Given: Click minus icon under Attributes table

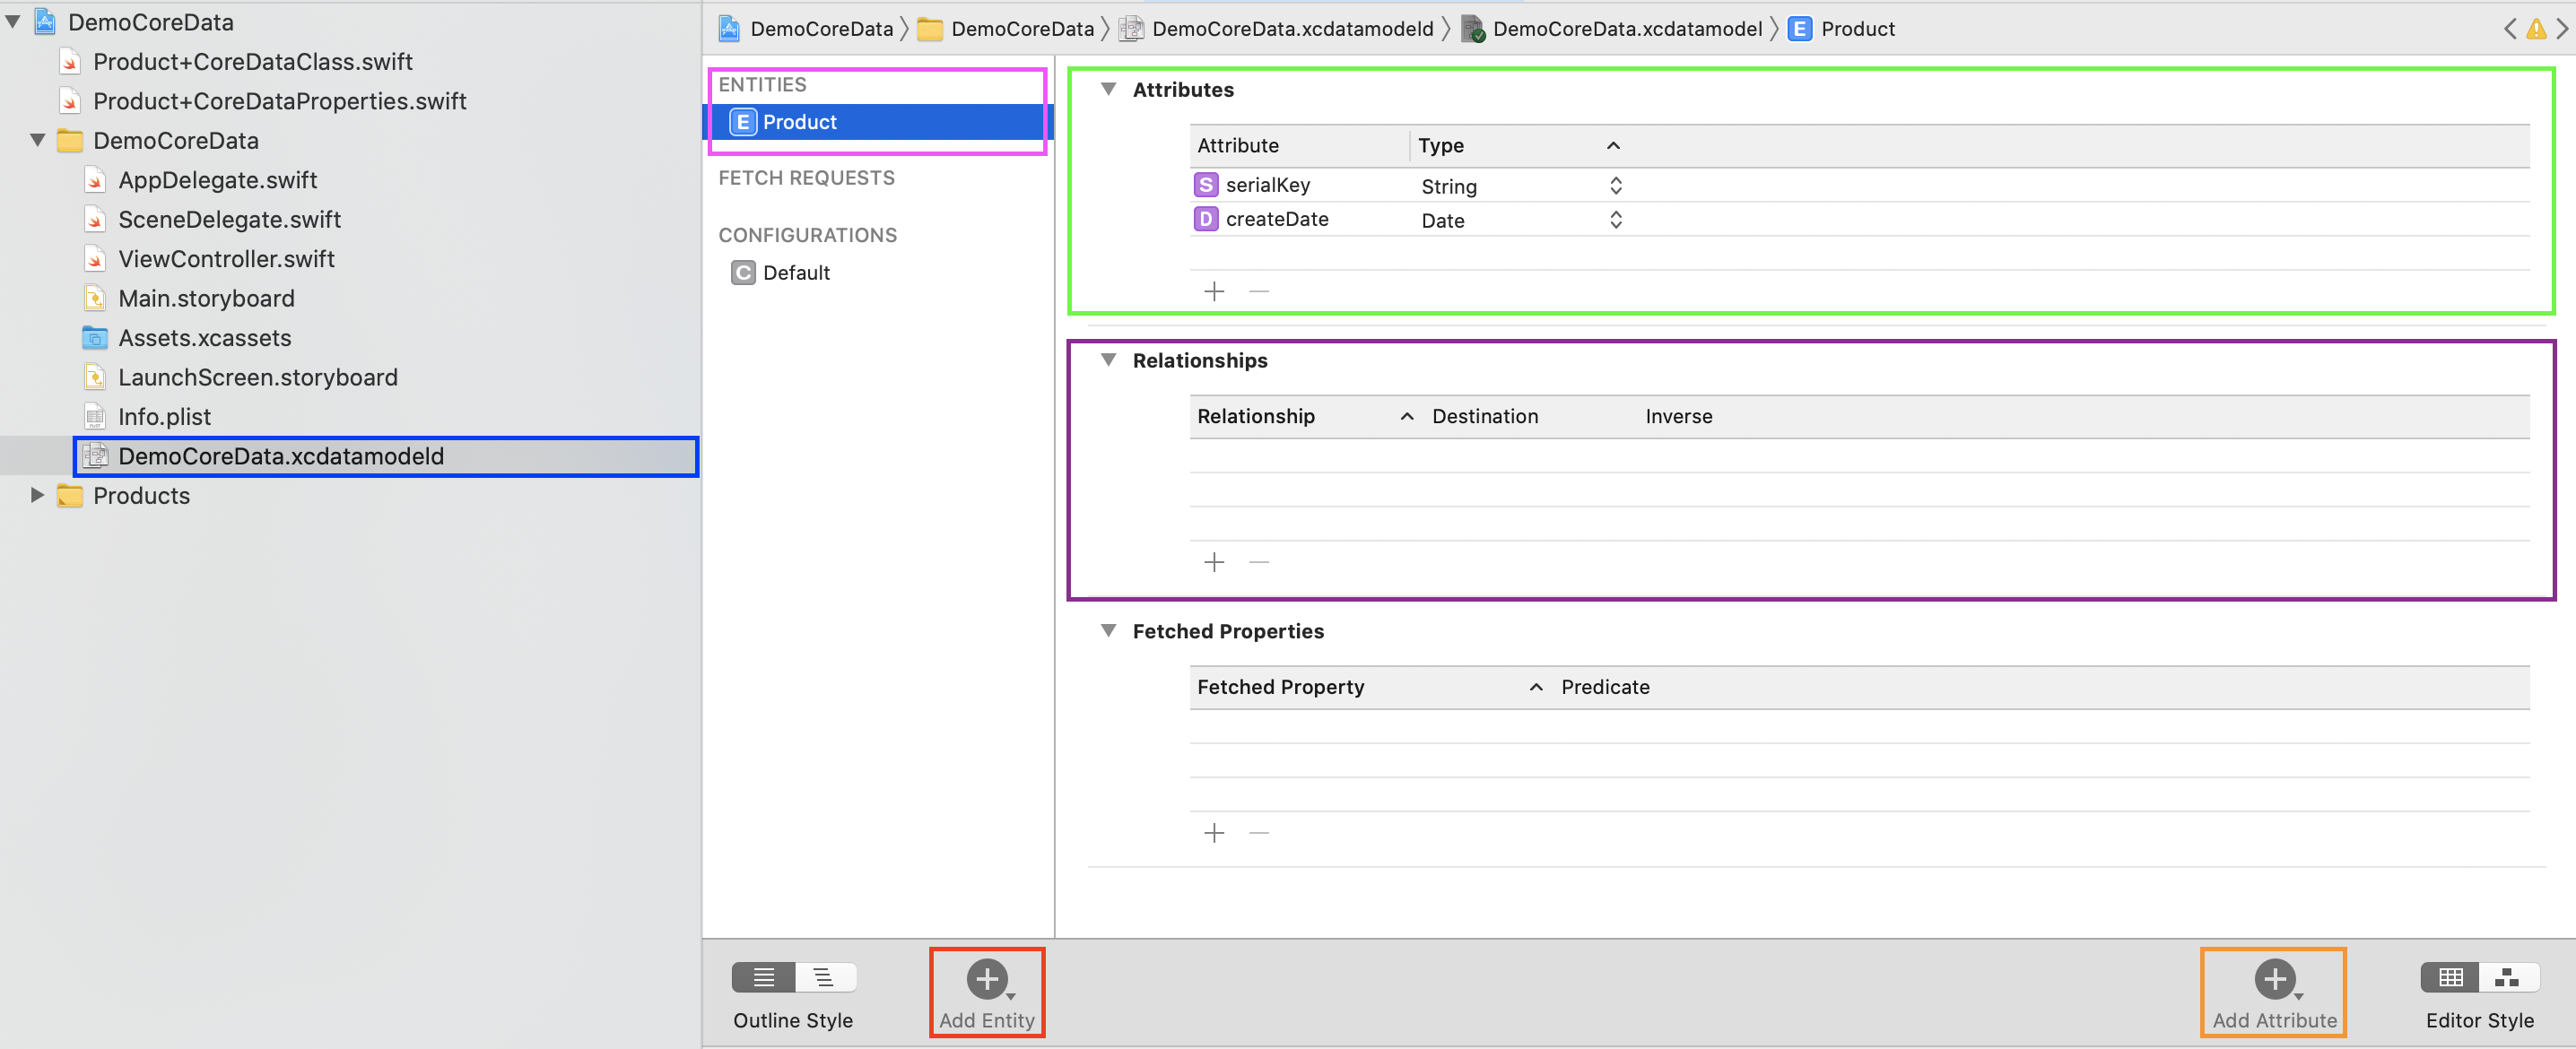Looking at the screenshot, I should click(x=1259, y=292).
